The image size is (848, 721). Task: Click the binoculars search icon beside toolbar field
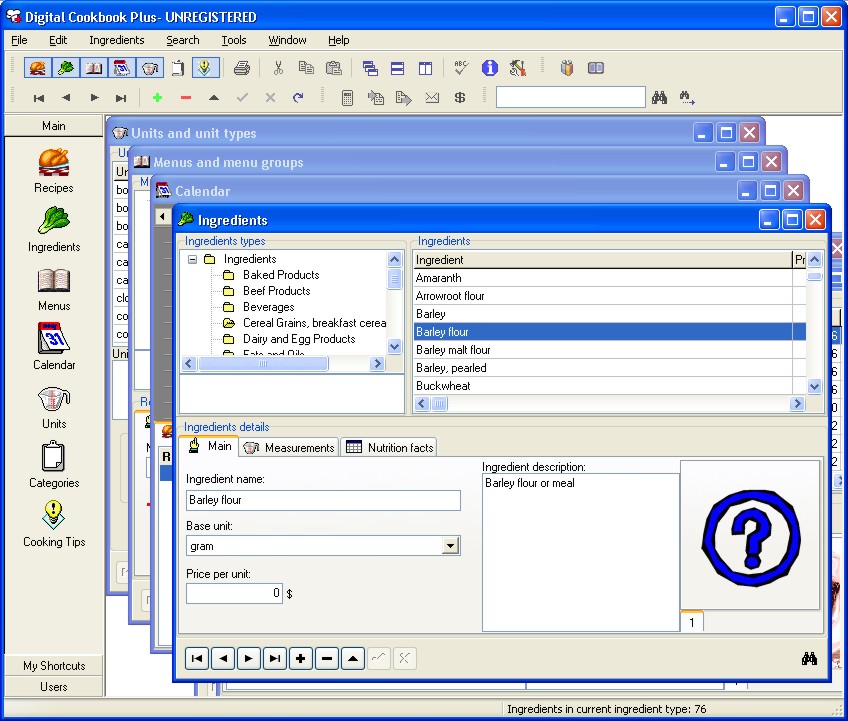click(659, 98)
